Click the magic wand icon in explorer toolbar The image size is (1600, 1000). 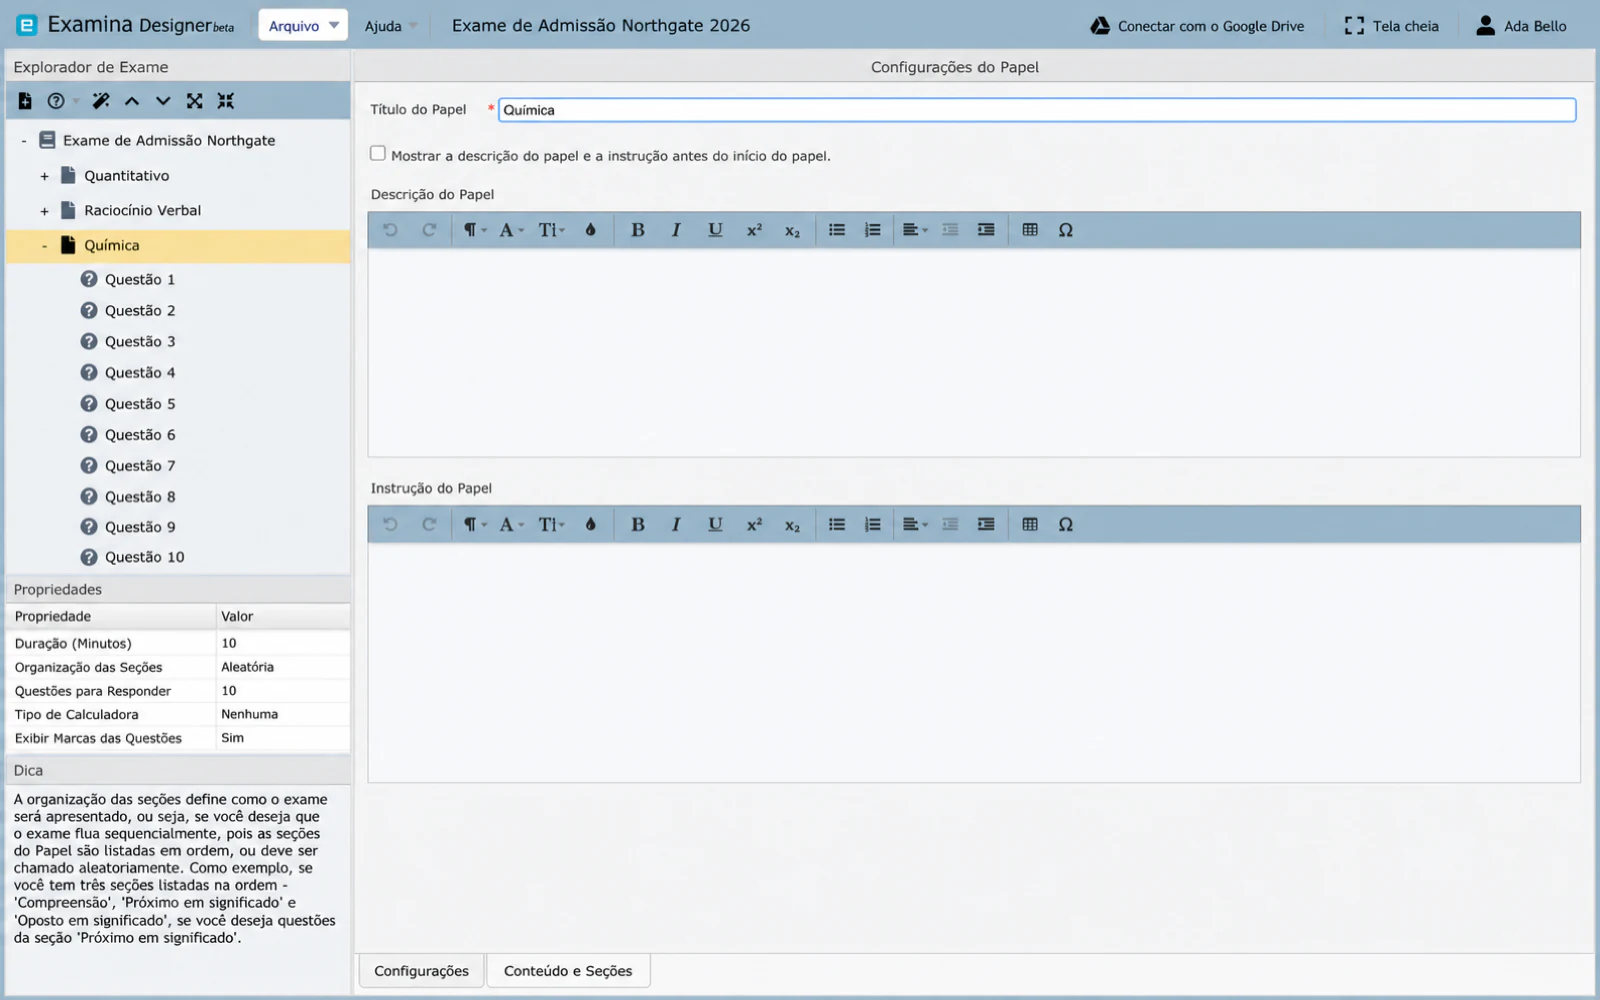click(100, 101)
